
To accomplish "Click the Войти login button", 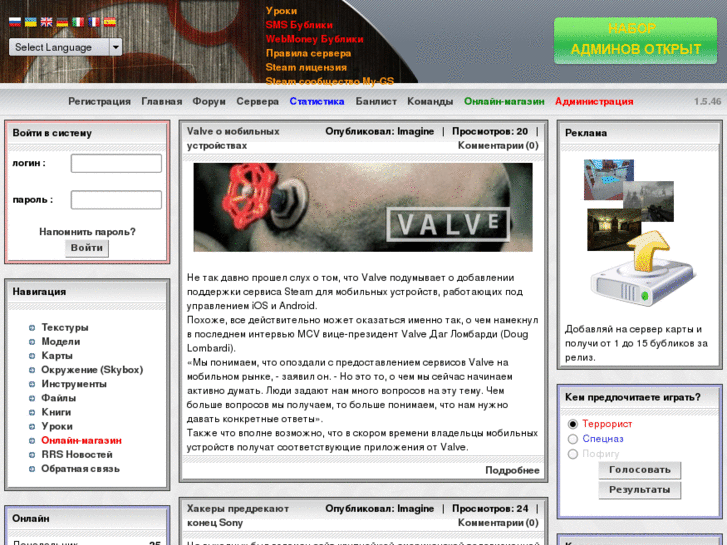I will pos(87,248).
